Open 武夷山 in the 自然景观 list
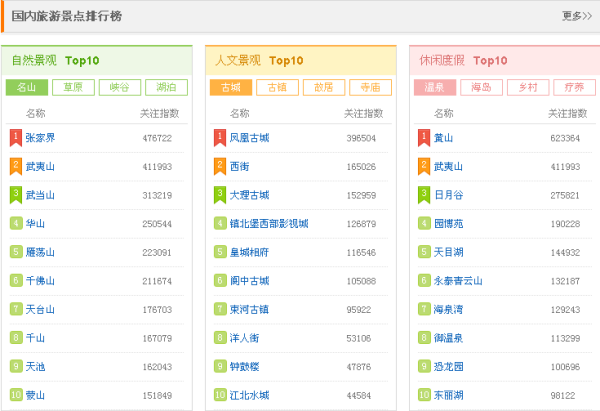This screenshot has width=600, height=411. 40,166
